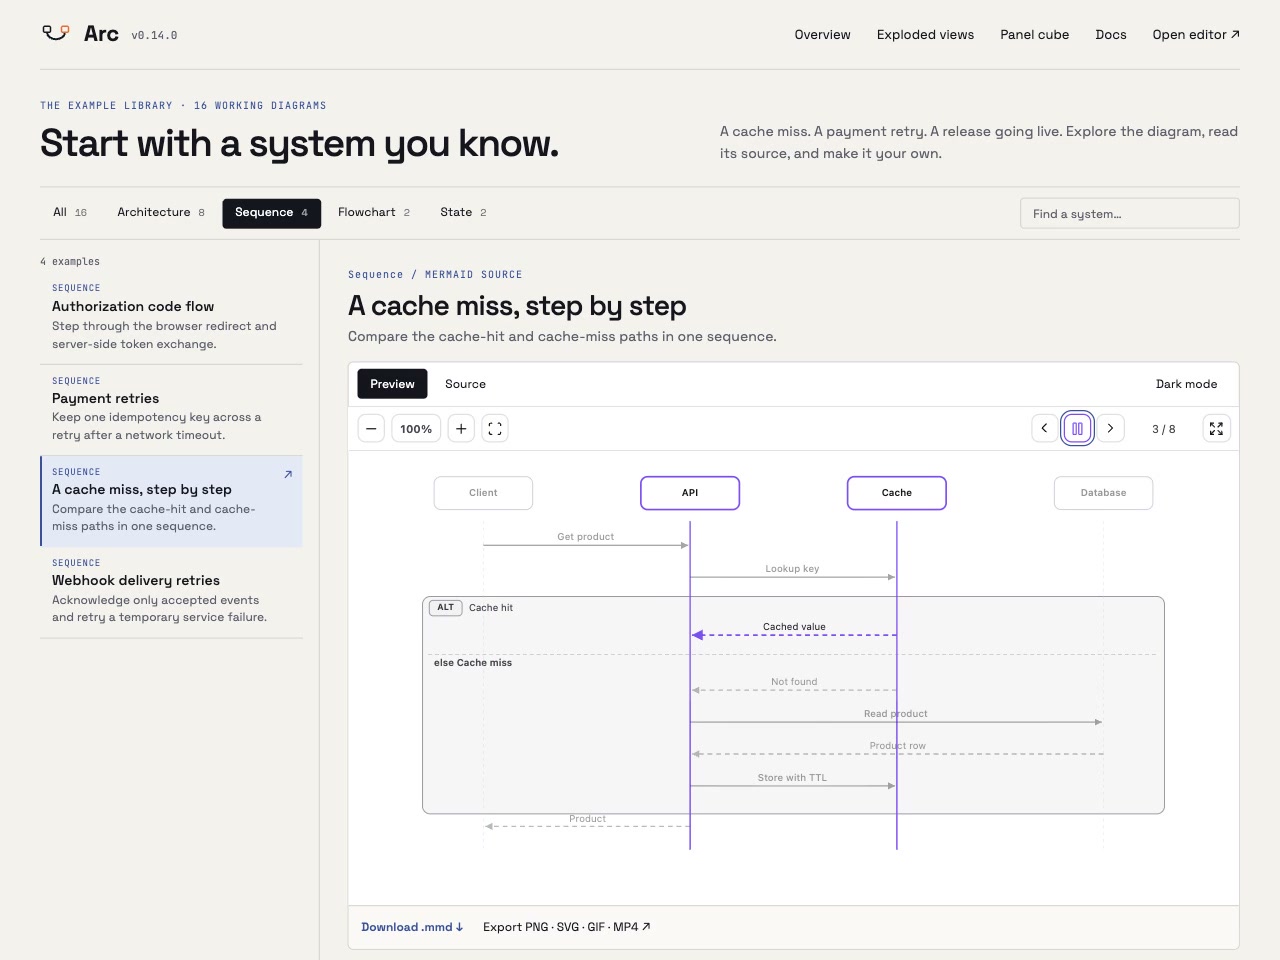Zoom in the diagram with plus button
The image size is (1280, 960).
pos(461,429)
